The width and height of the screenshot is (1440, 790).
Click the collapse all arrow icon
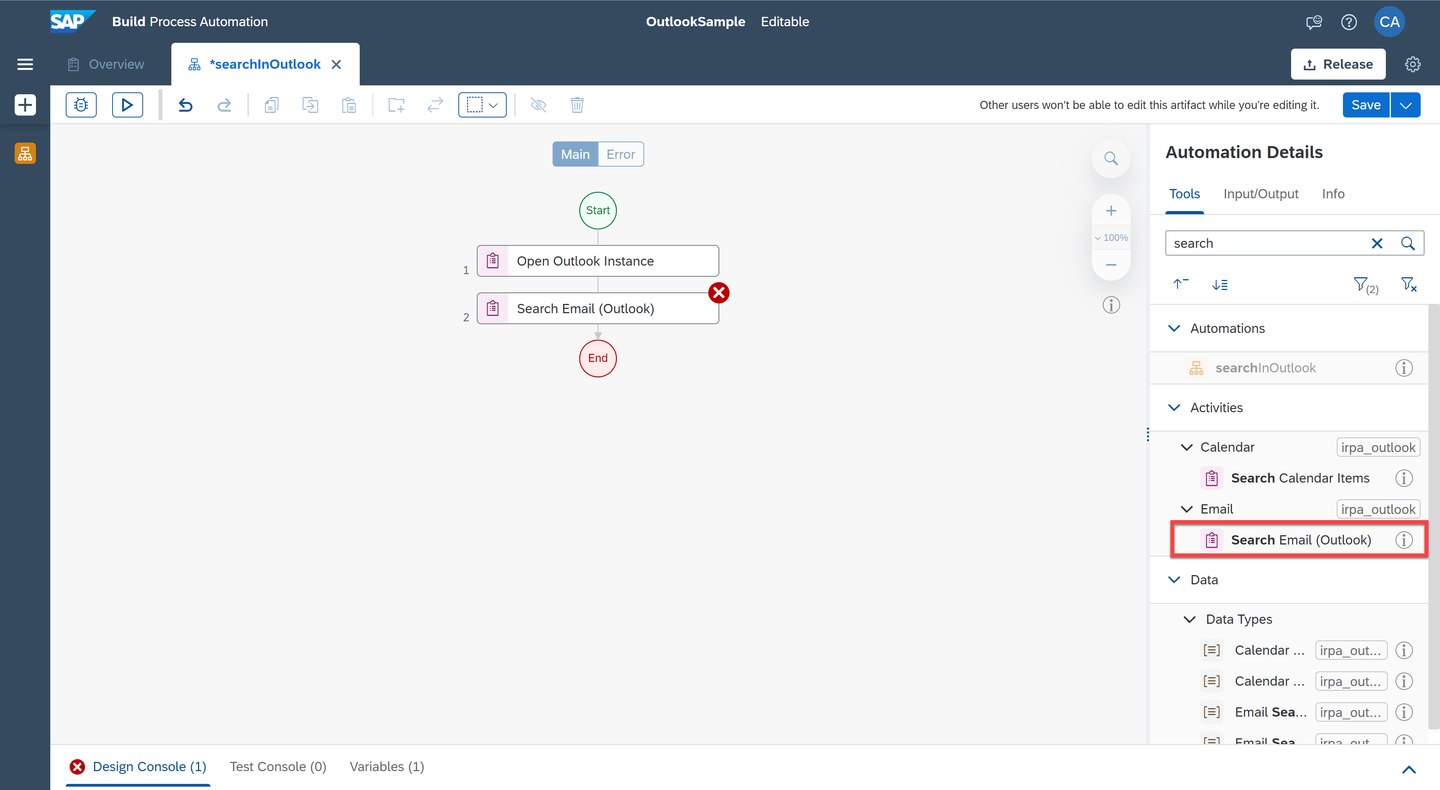click(x=1181, y=284)
